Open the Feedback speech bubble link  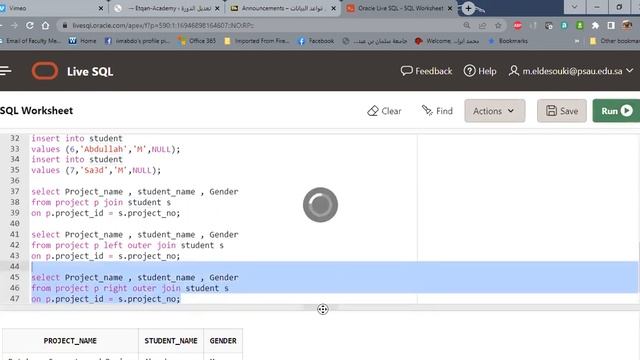426,71
